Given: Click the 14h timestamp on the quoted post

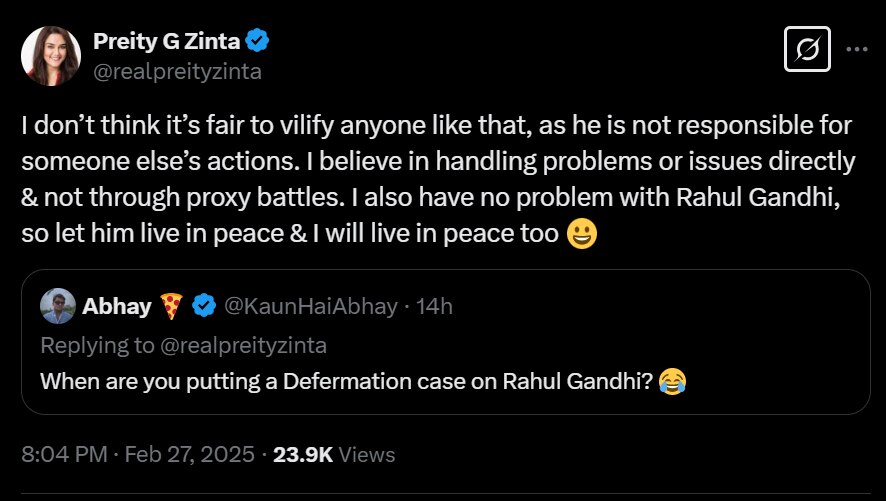Looking at the screenshot, I should (434, 306).
